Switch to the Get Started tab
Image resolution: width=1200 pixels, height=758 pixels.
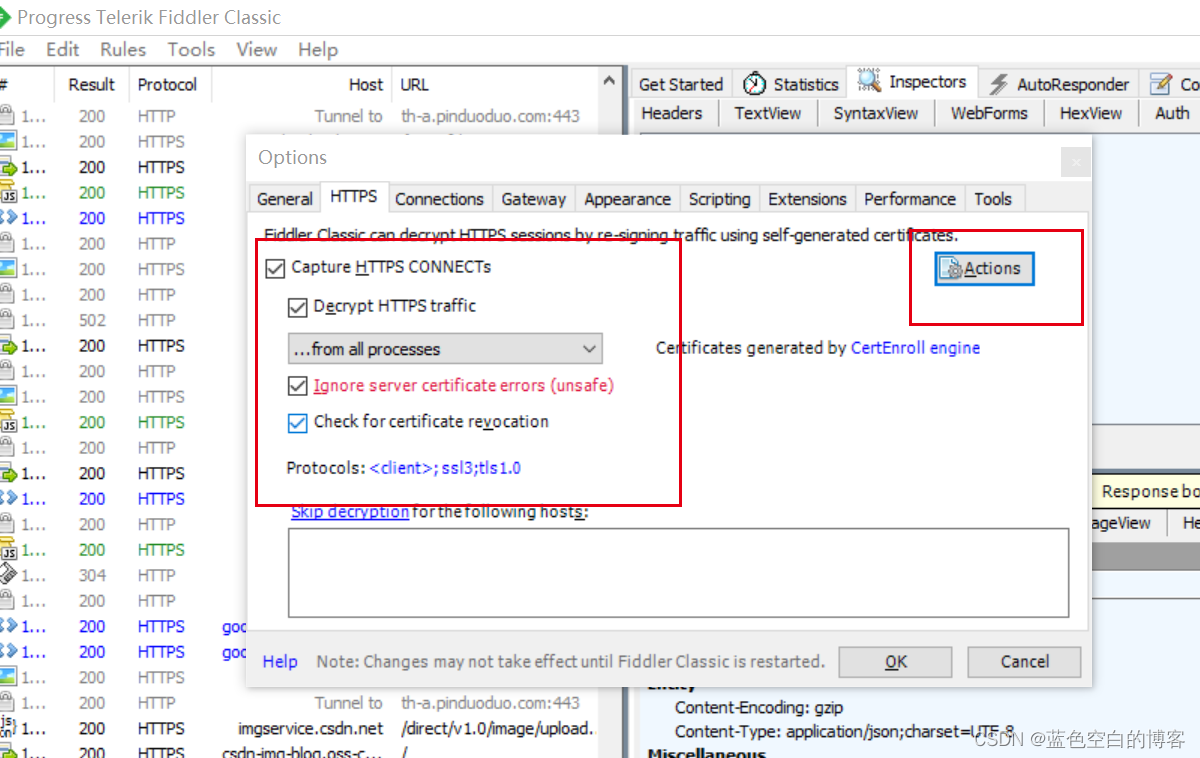click(x=681, y=85)
